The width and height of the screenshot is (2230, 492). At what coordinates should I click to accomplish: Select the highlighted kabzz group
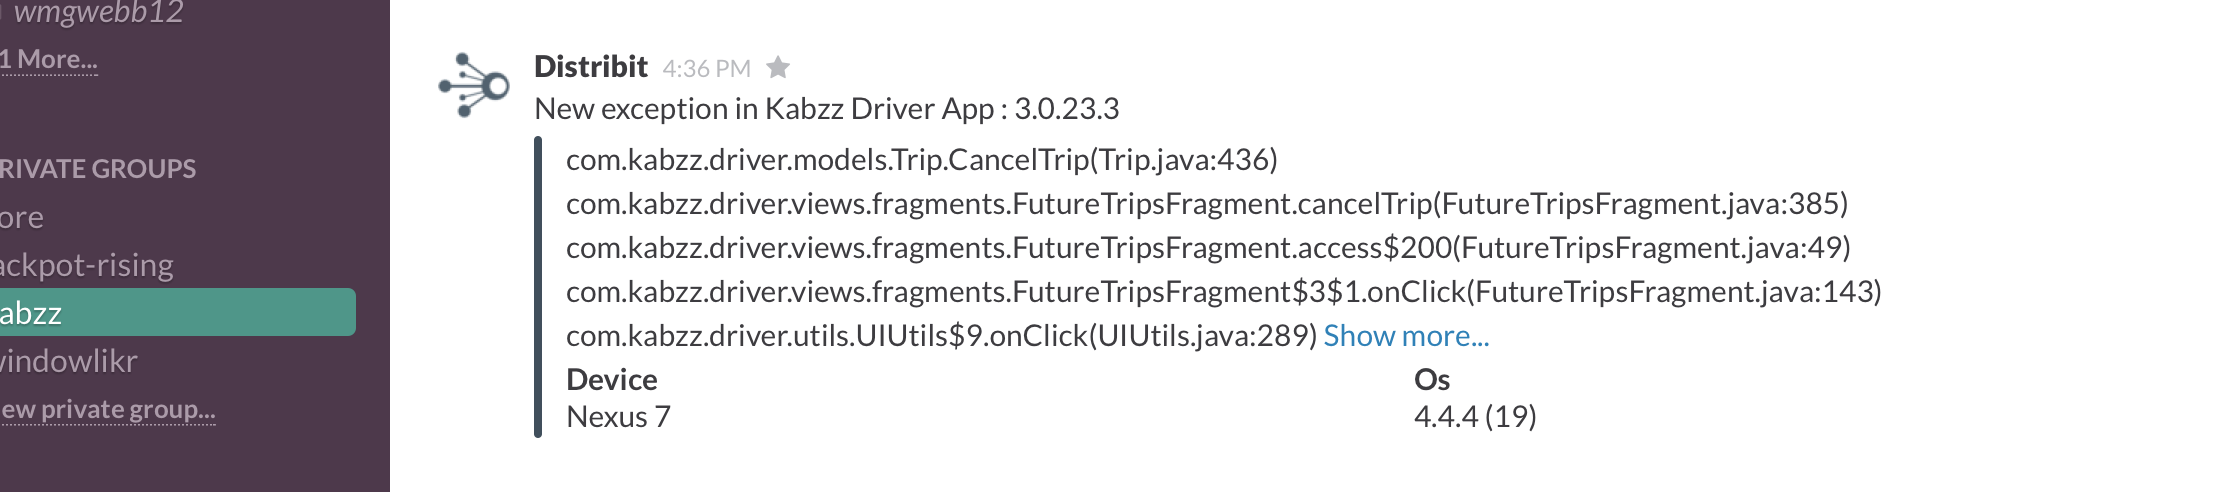click(178, 312)
